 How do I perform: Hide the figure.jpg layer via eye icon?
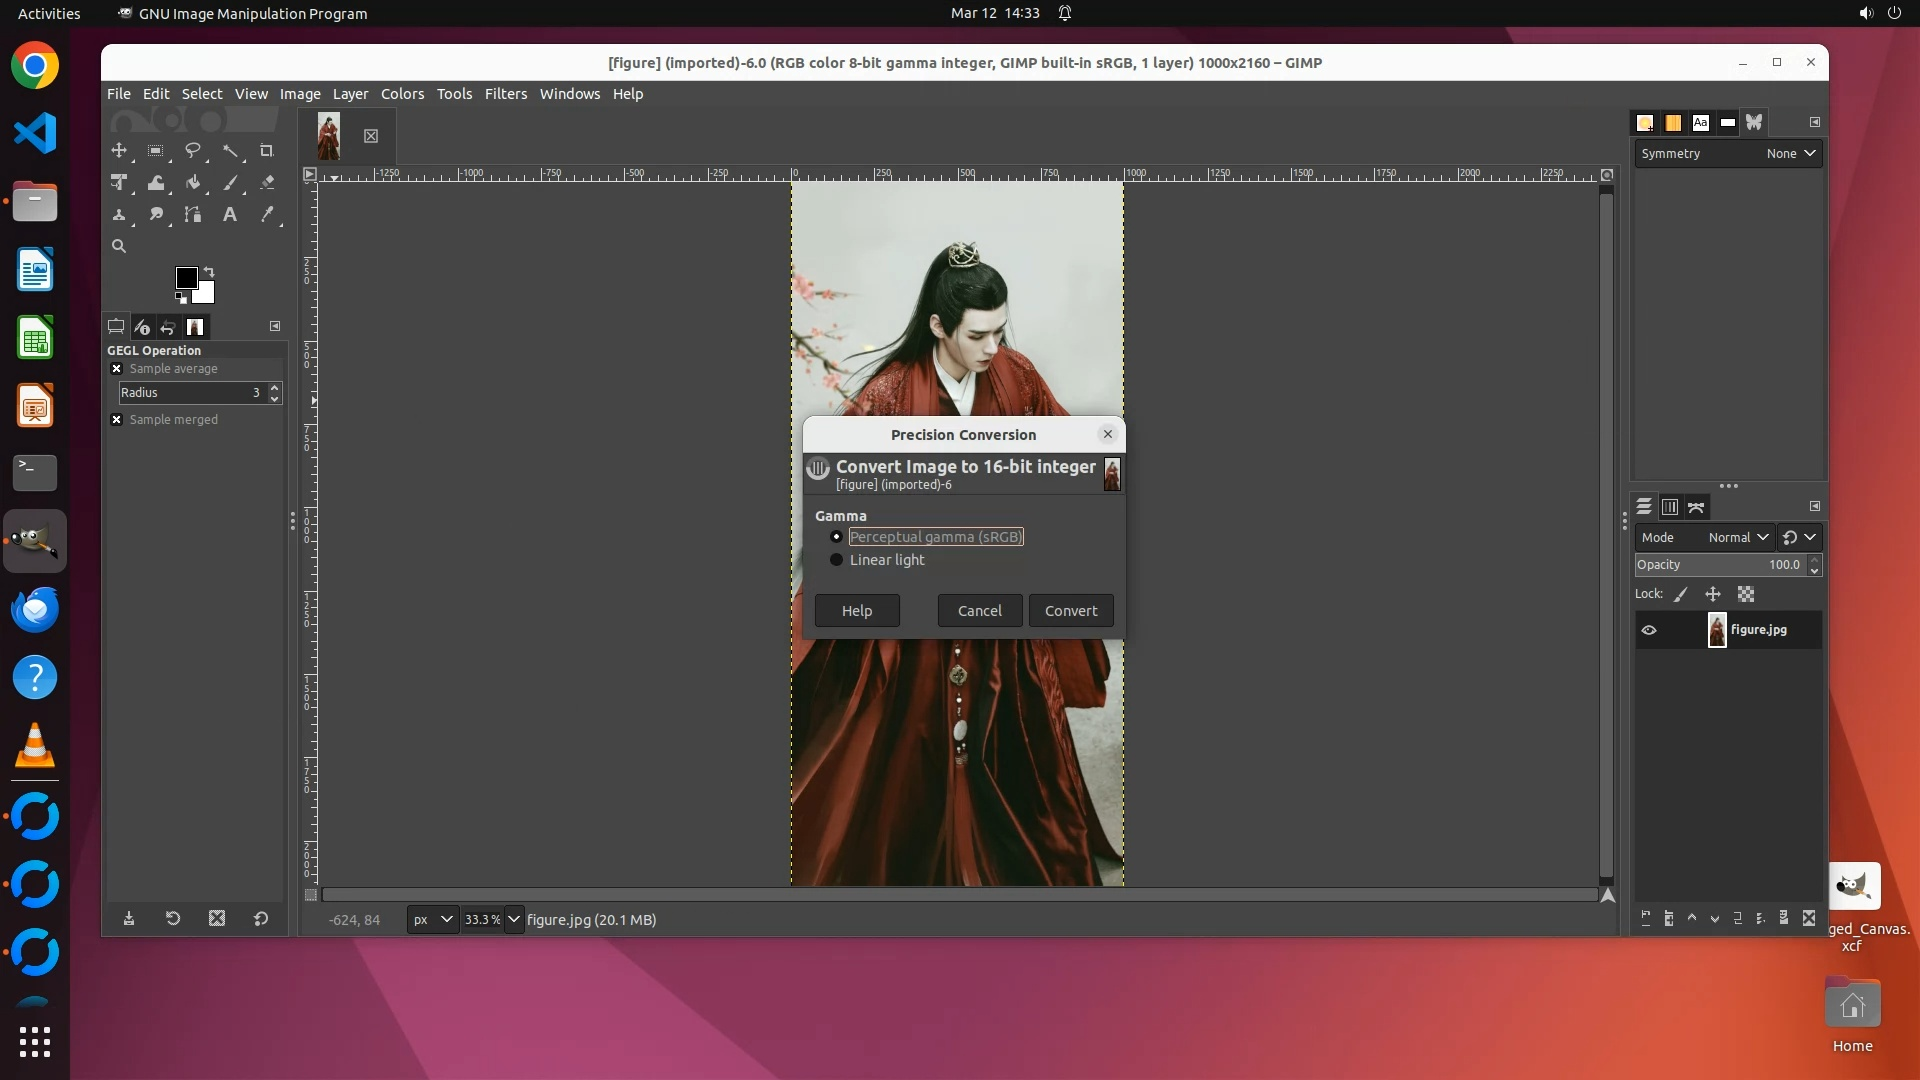coord(1649,630)
